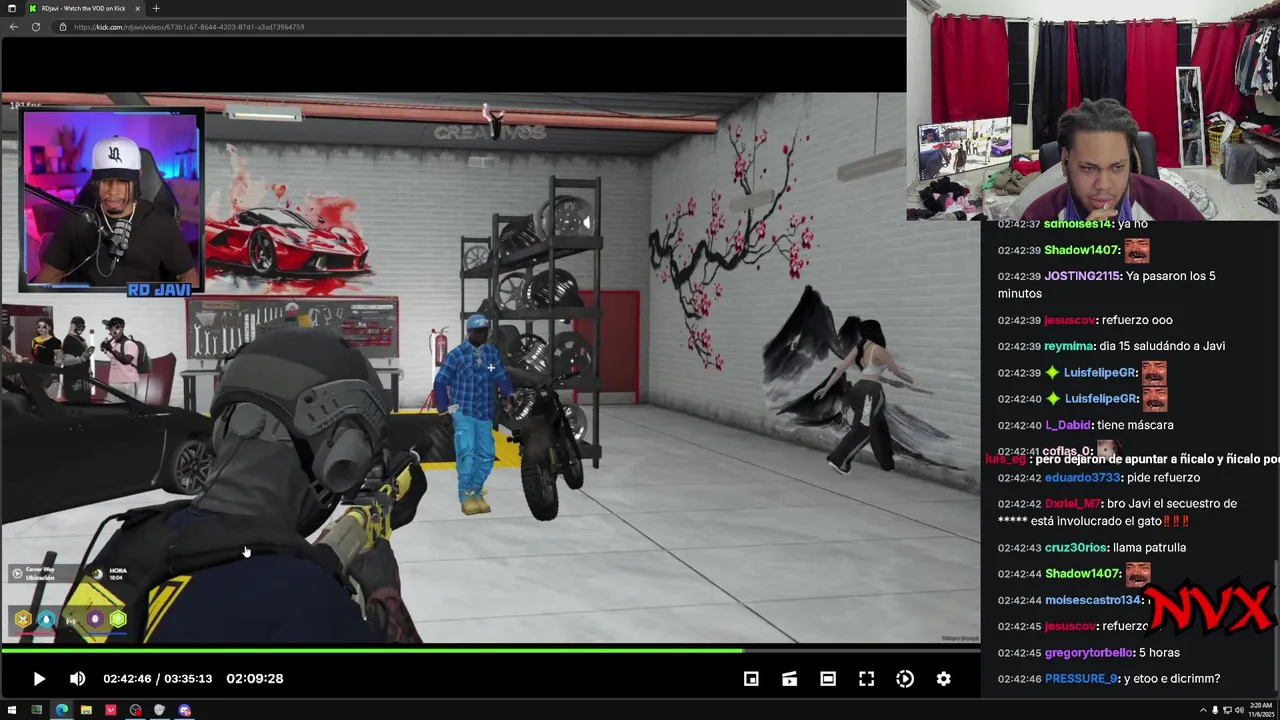
Task: Close the RDjavi Kick browser tab
Action: (x=137, y=8)
